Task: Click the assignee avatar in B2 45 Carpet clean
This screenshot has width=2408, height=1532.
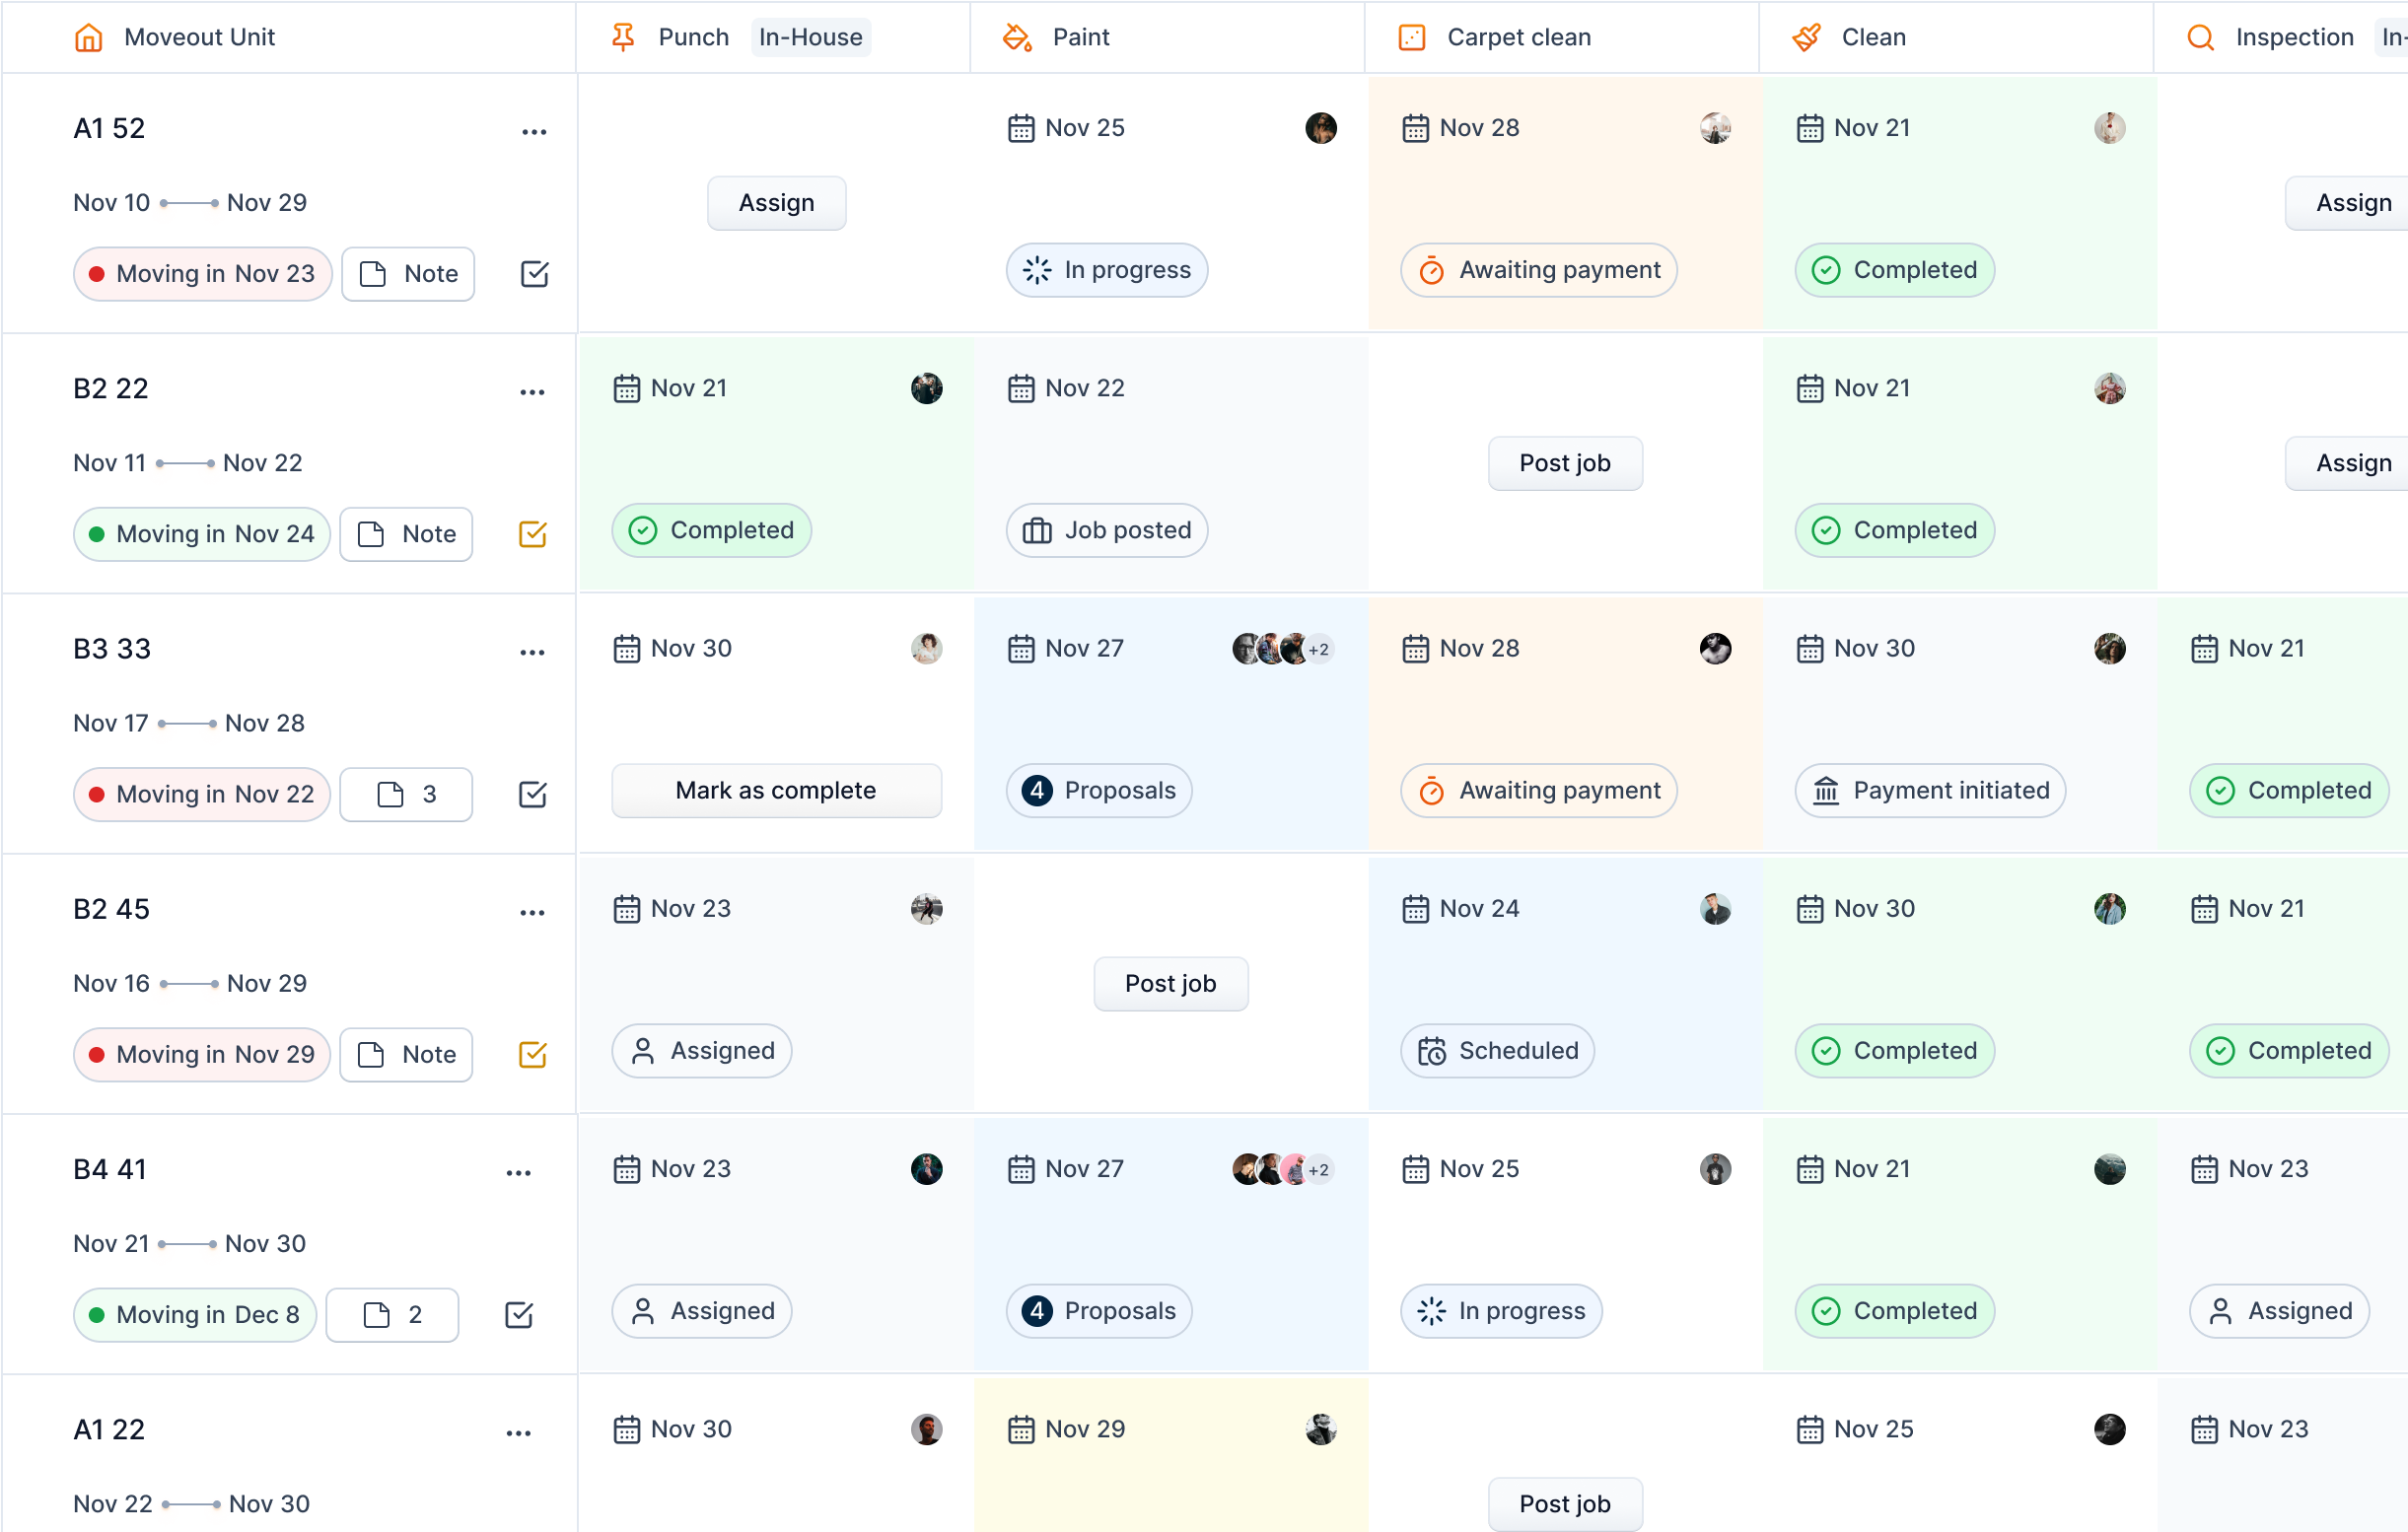Action: point(1715,909)
